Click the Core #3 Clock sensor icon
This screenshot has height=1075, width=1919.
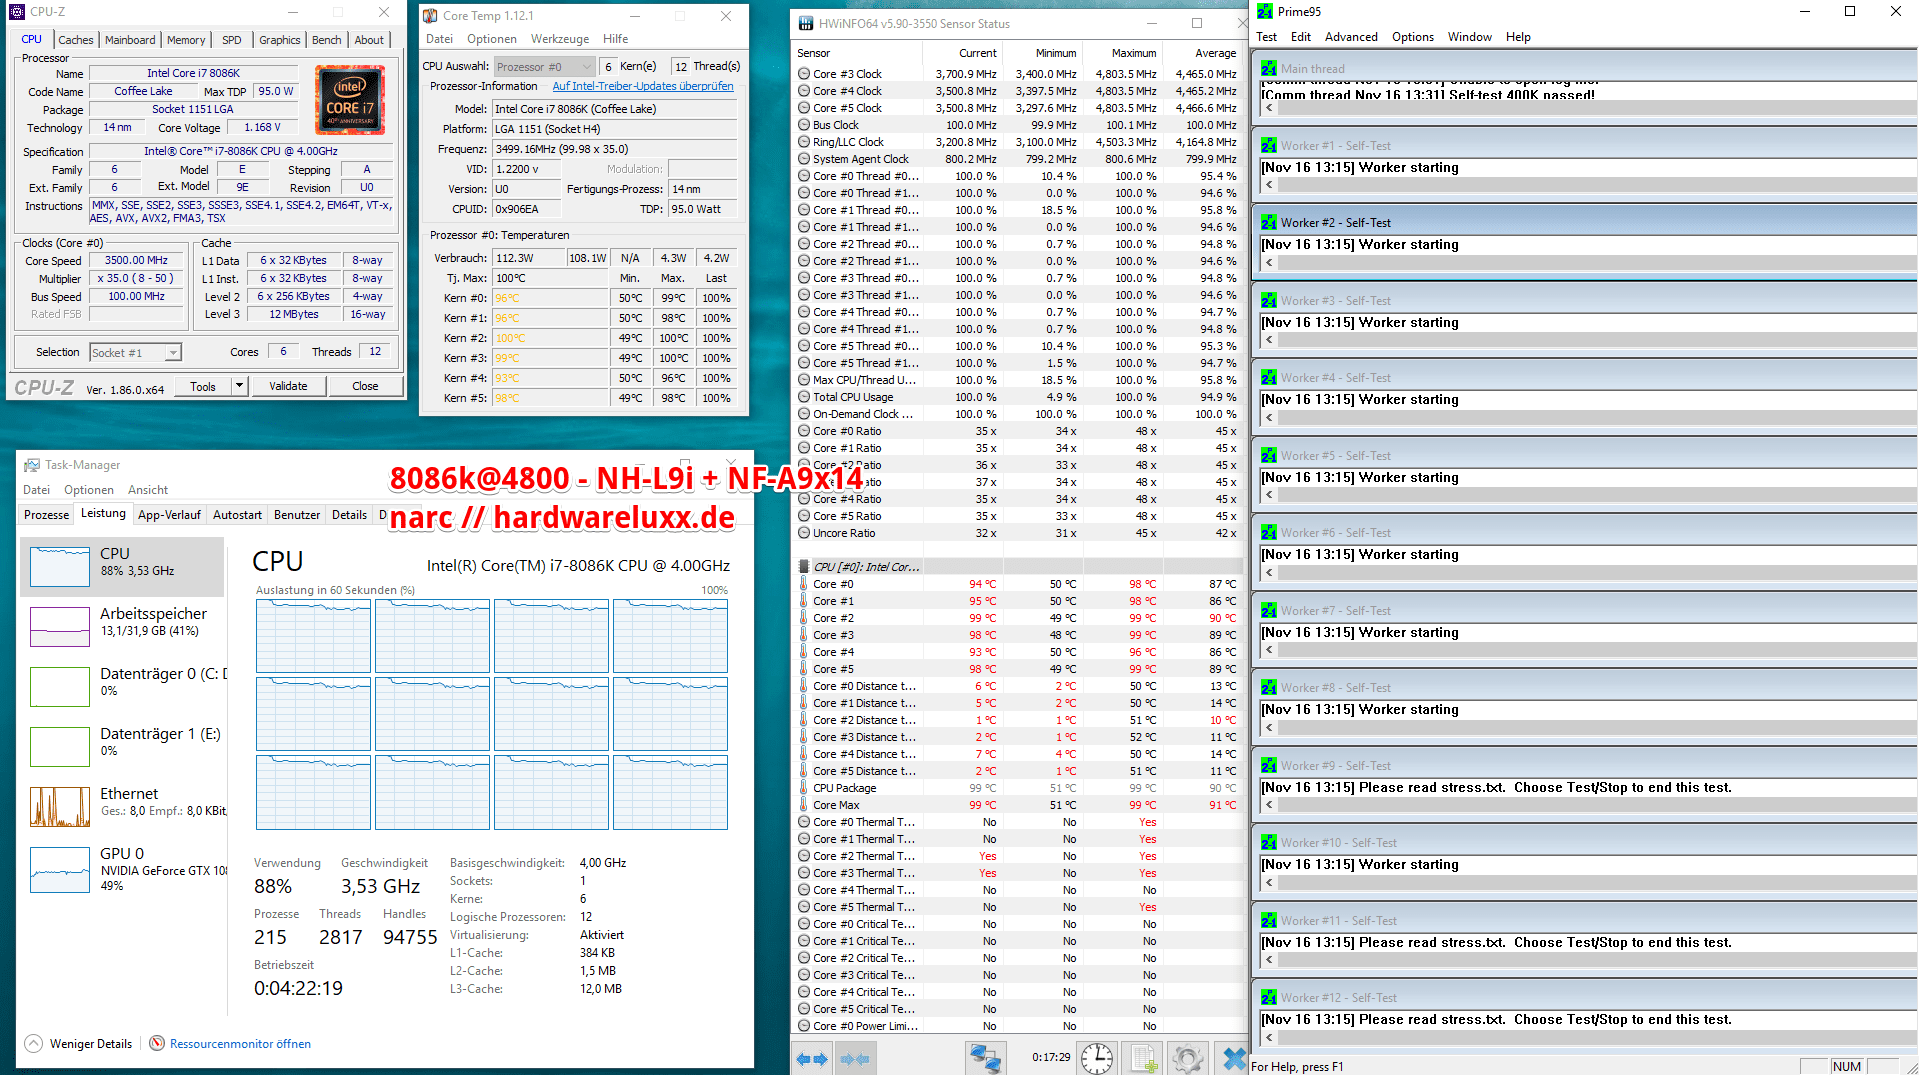point(804,74)
